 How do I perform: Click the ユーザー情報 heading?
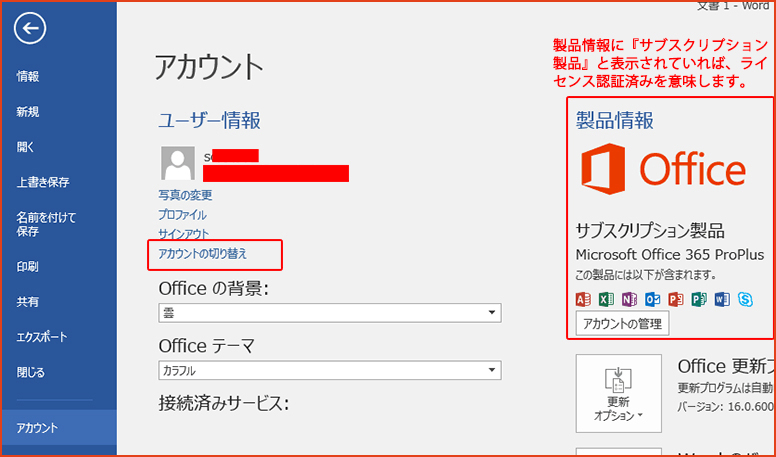209,120
